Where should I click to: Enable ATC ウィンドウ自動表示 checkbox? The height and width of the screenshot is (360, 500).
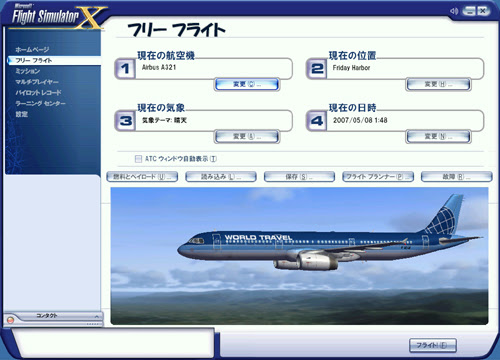coord(138,159)
